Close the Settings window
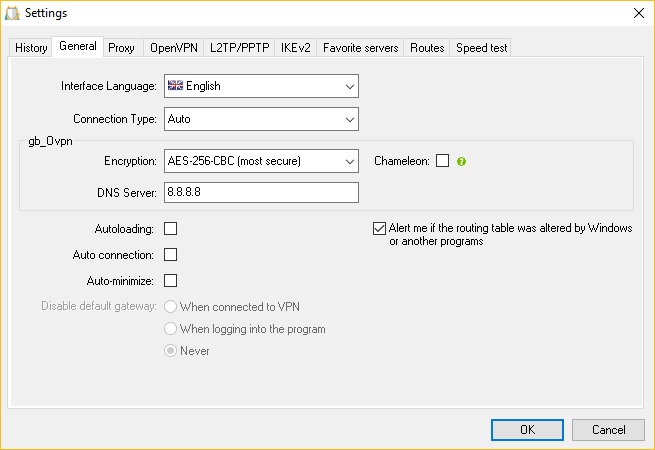Viewport: 655px width, 450px height. tap(639, 13)
